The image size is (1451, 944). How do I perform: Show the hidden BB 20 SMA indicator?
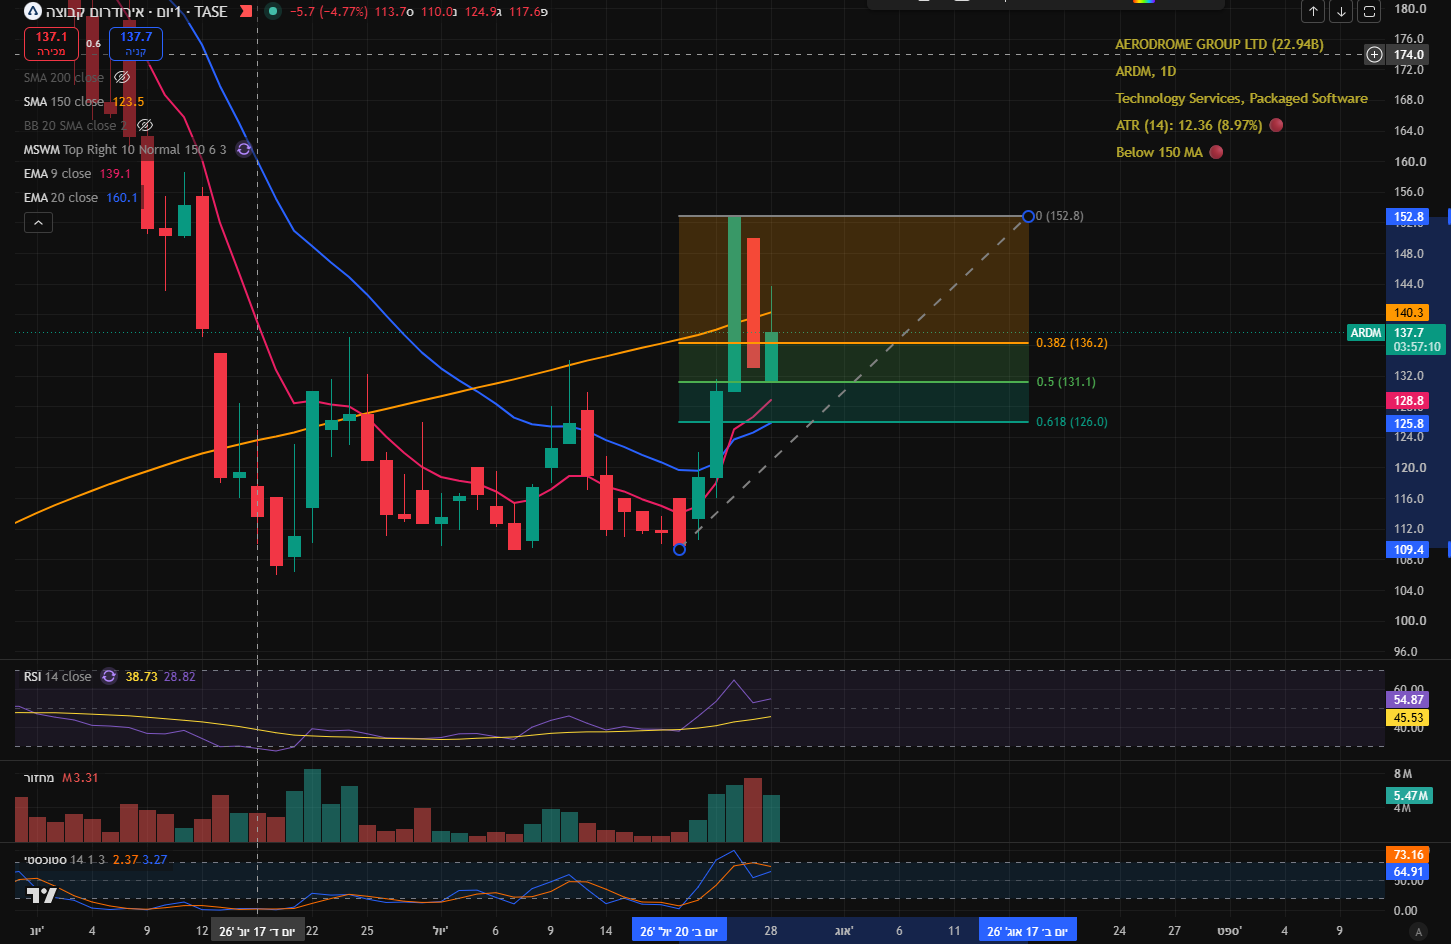coord(145,125)
